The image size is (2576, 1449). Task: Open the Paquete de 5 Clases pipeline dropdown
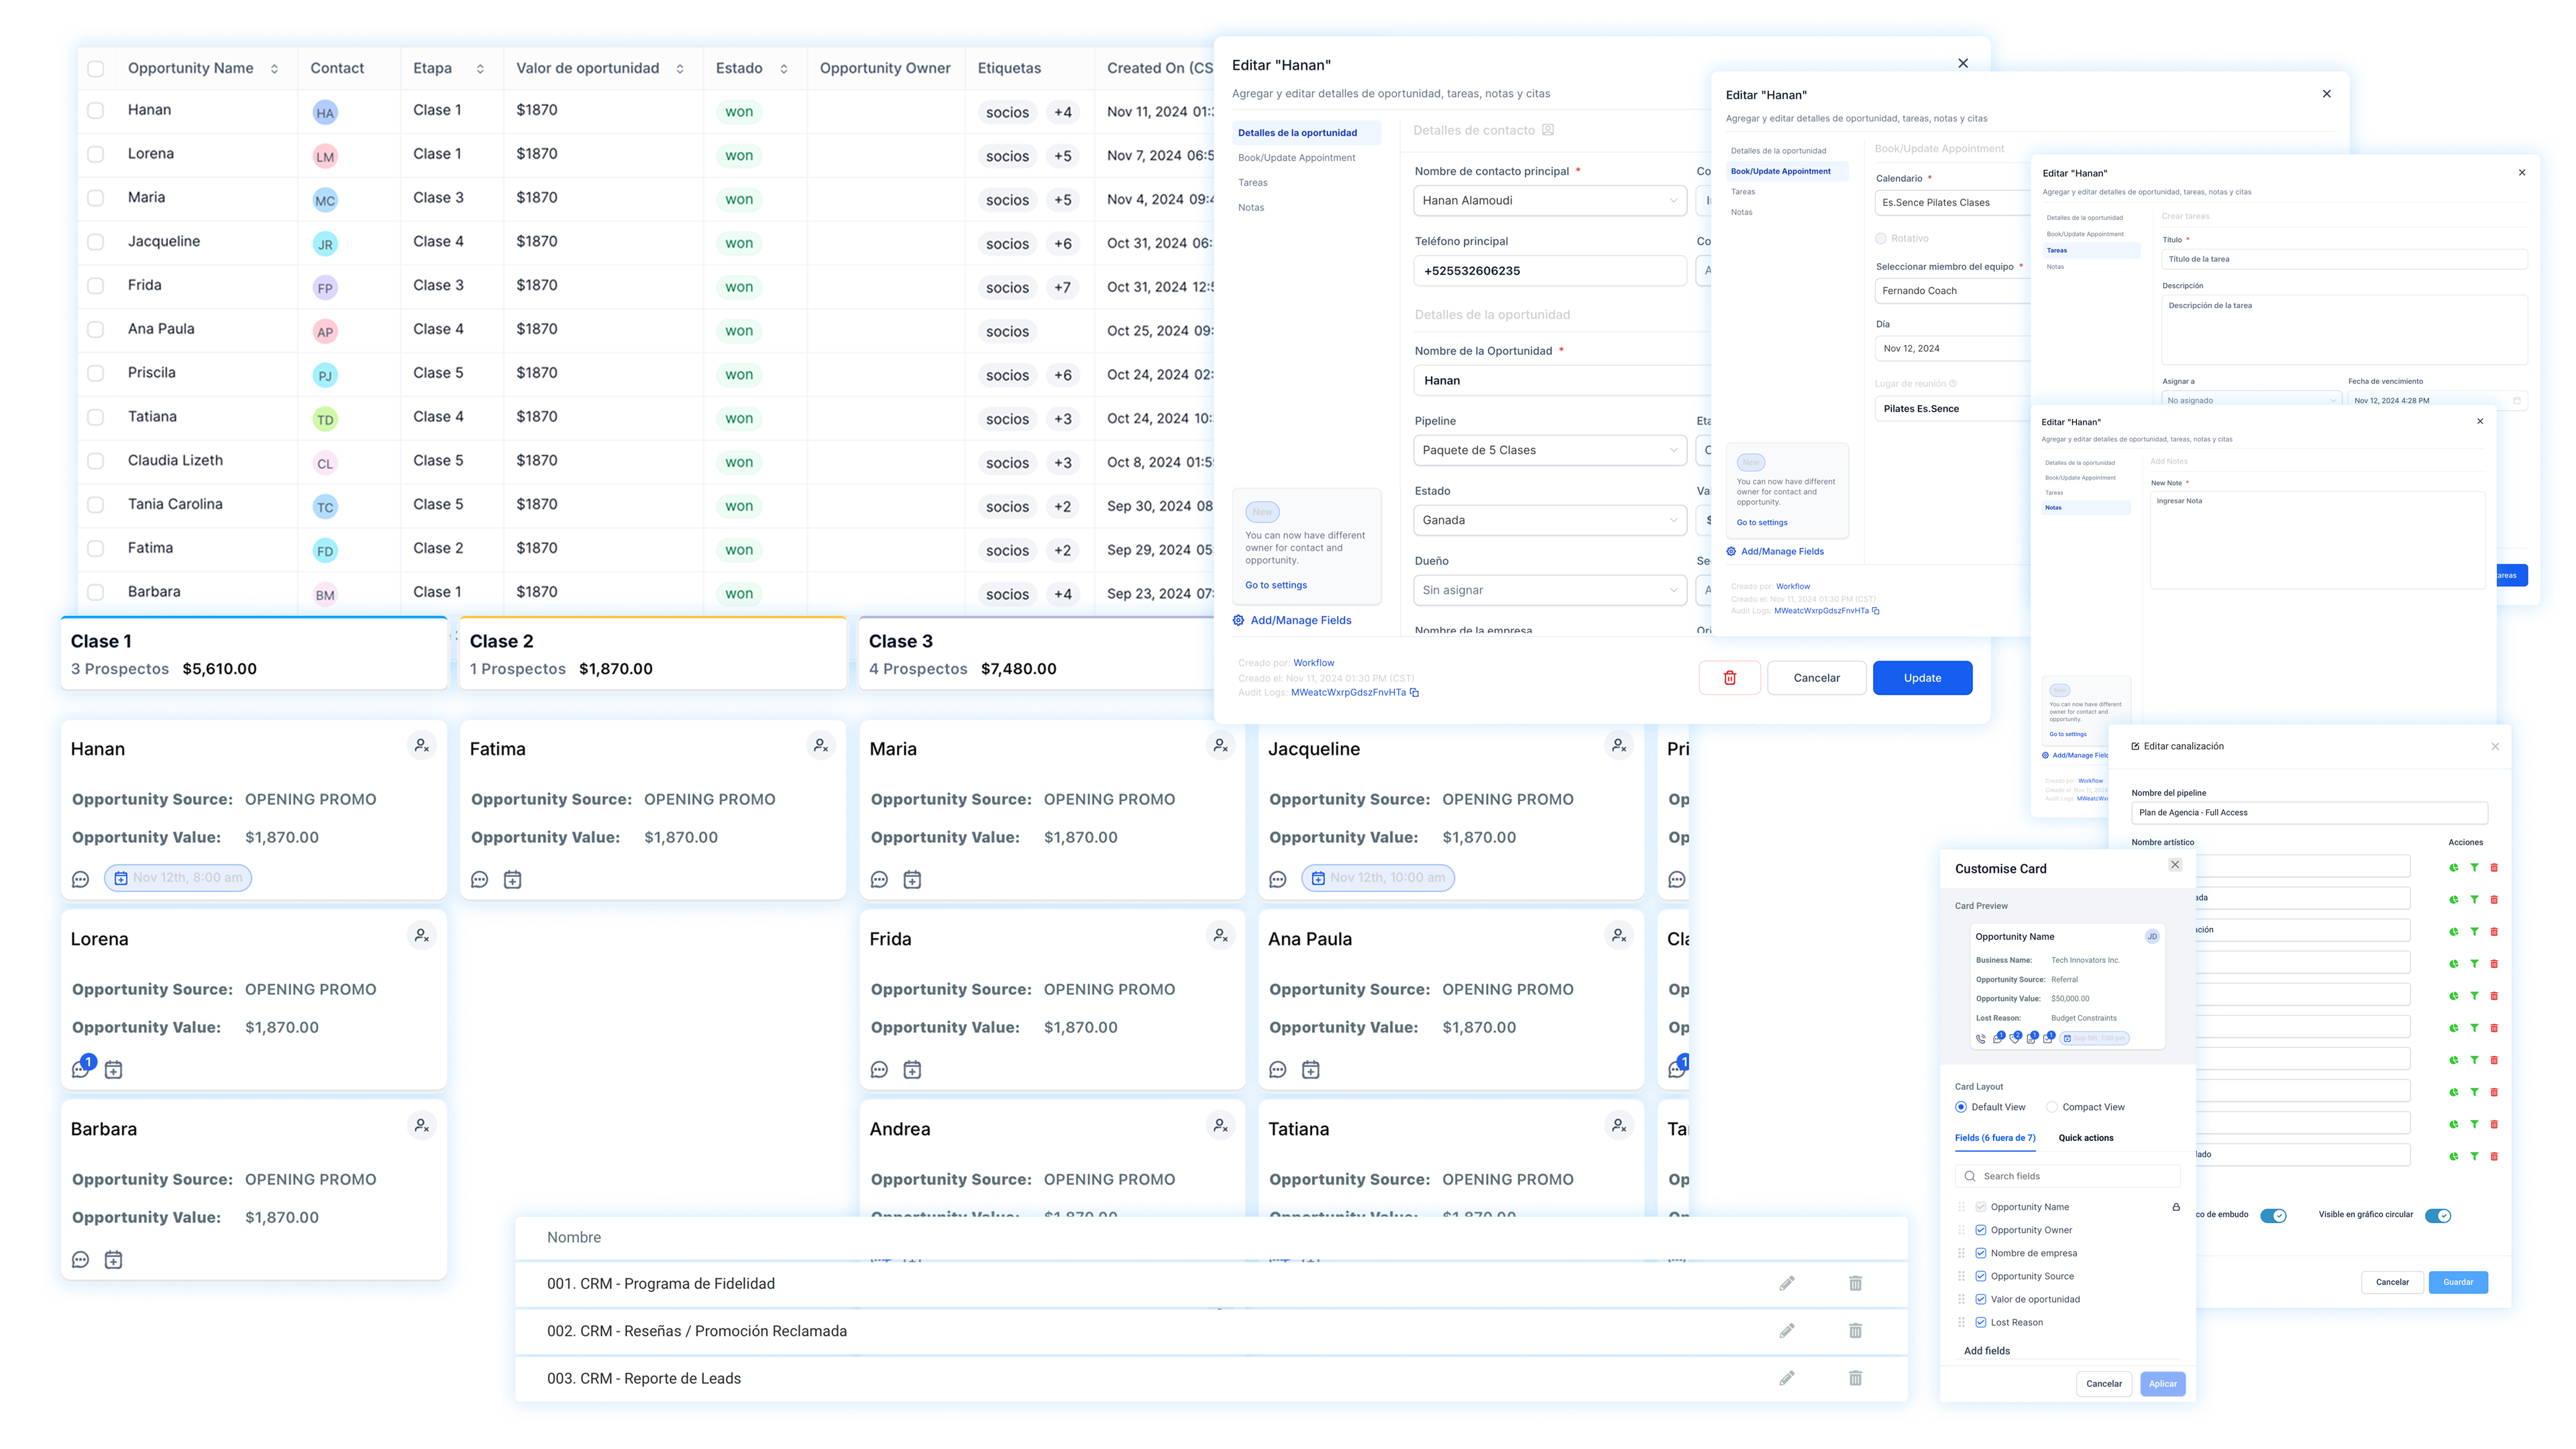point(1550,450)
